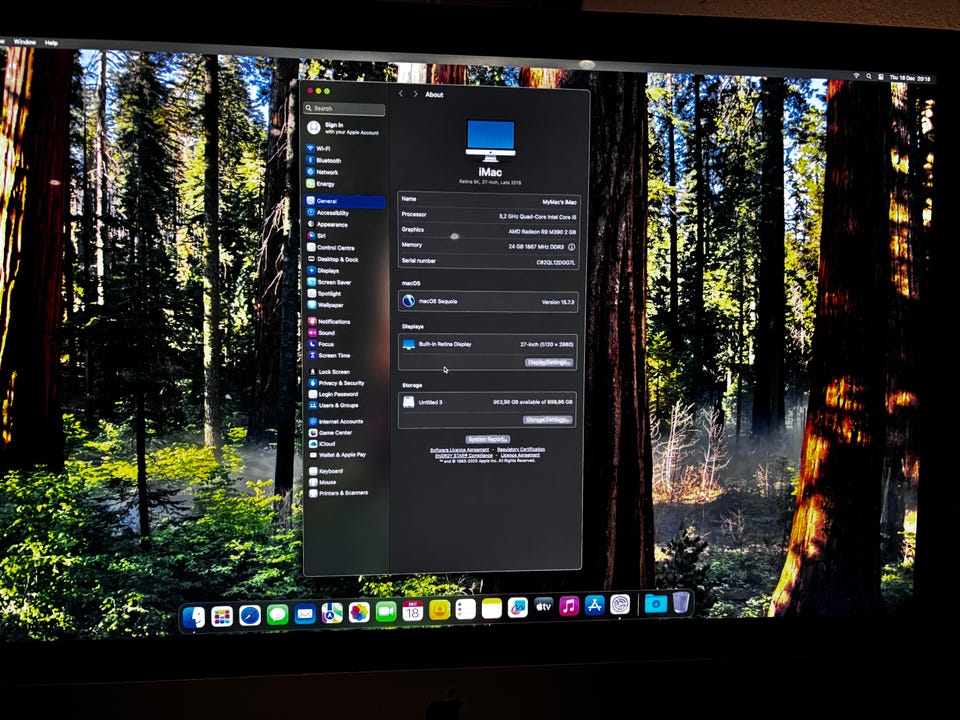Open the Trash in the Dock

[x=681, y=602]
